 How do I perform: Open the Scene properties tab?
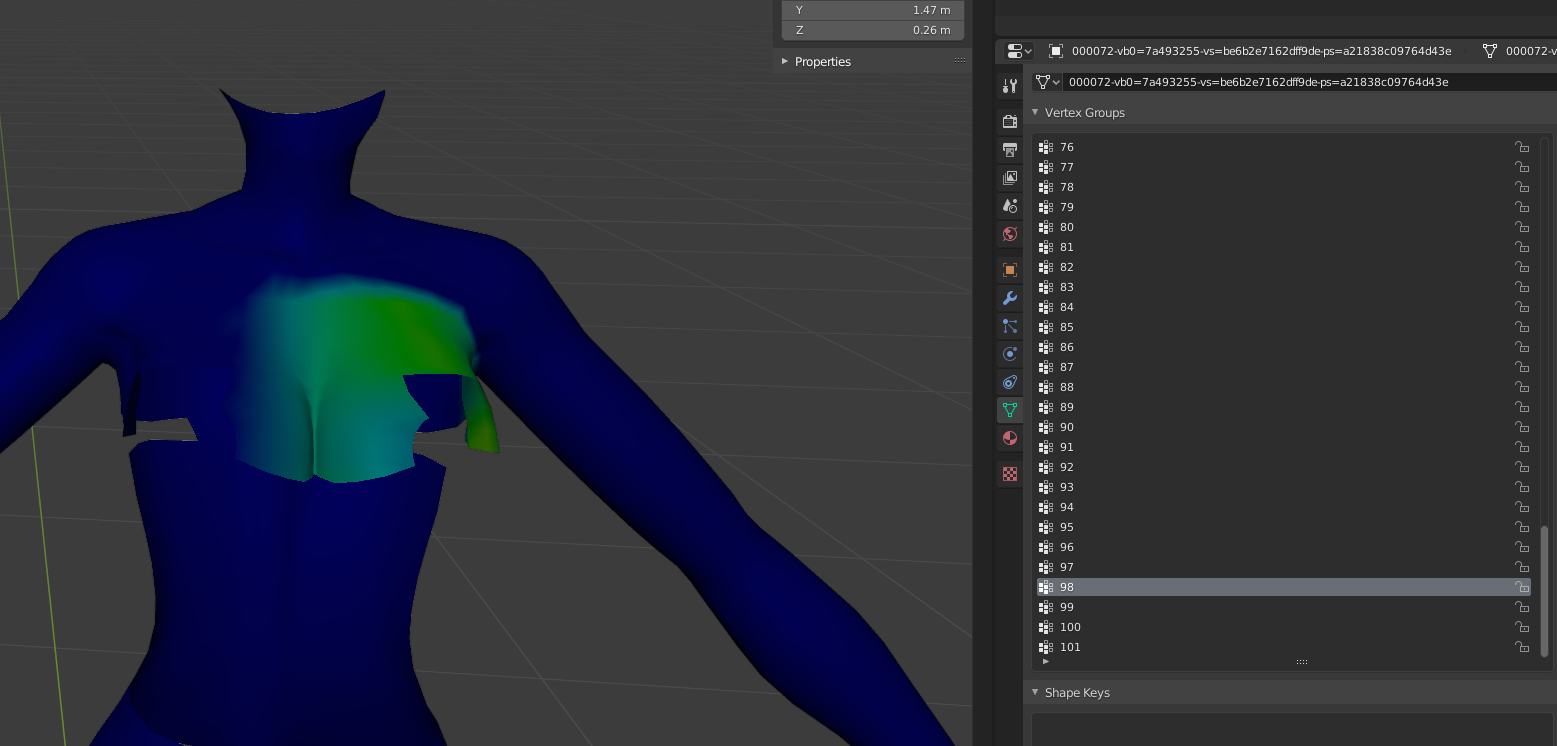pyautogui.click(x=1010, y=206)
